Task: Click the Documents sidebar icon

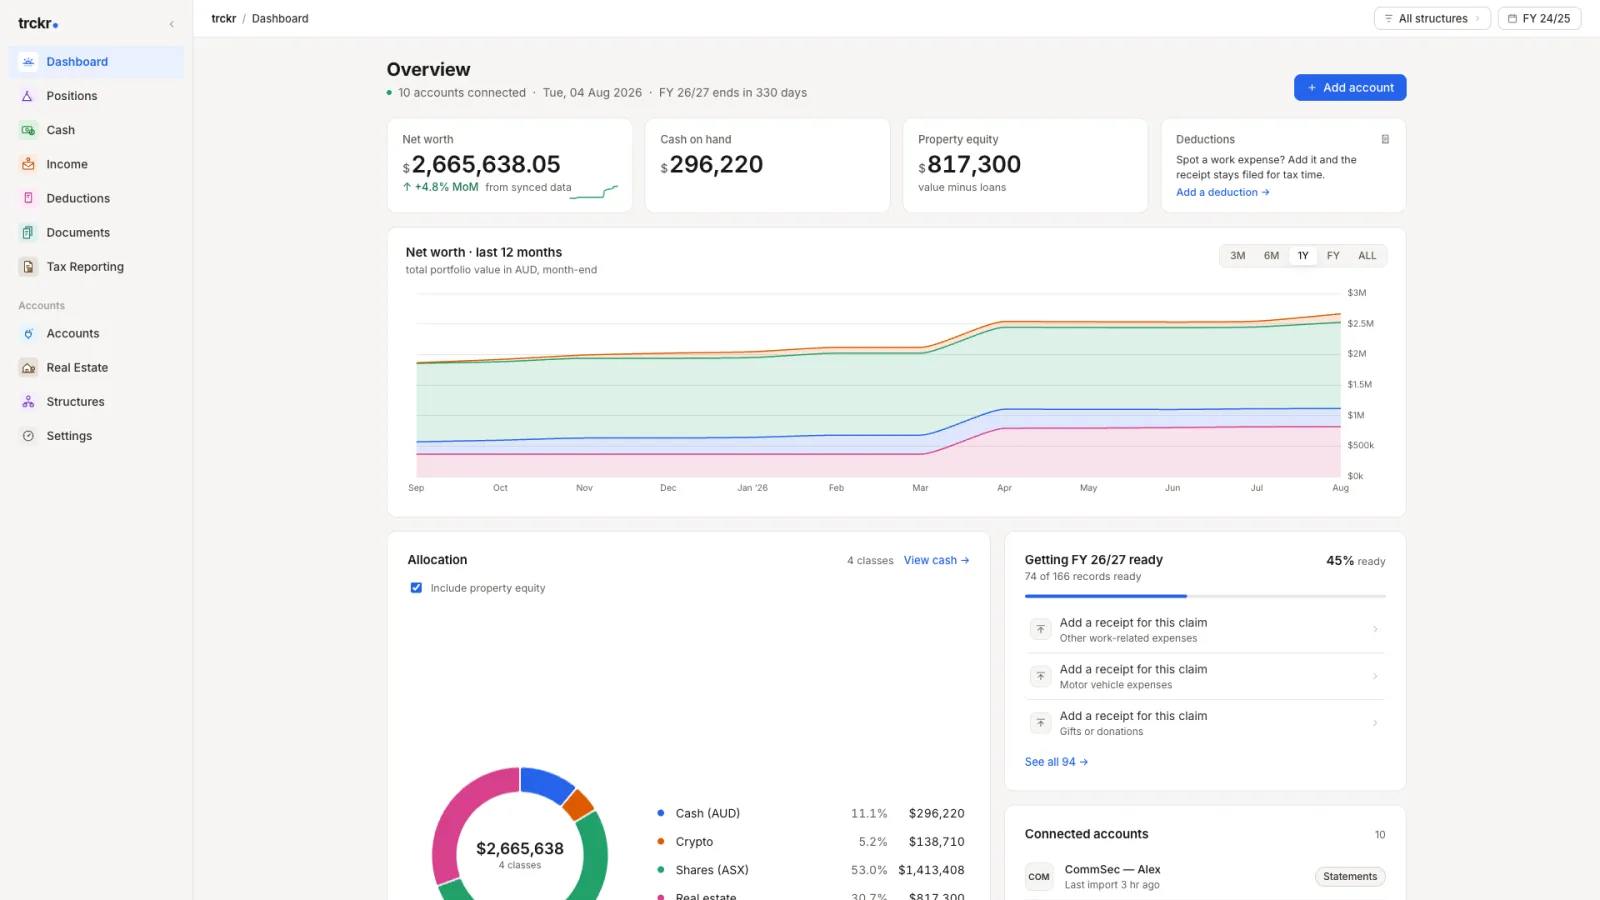Action: click(x=28, y=232)
